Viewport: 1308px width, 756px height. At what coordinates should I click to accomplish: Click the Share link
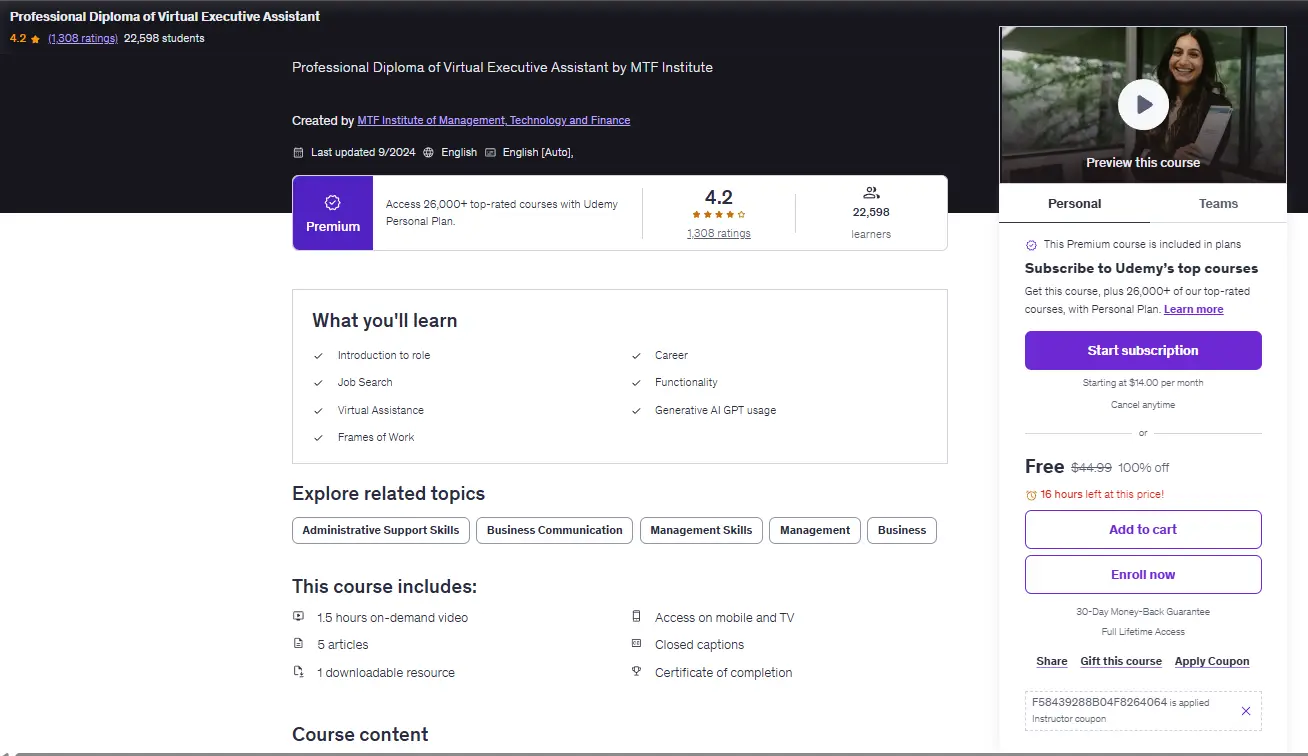(1052, 661)
